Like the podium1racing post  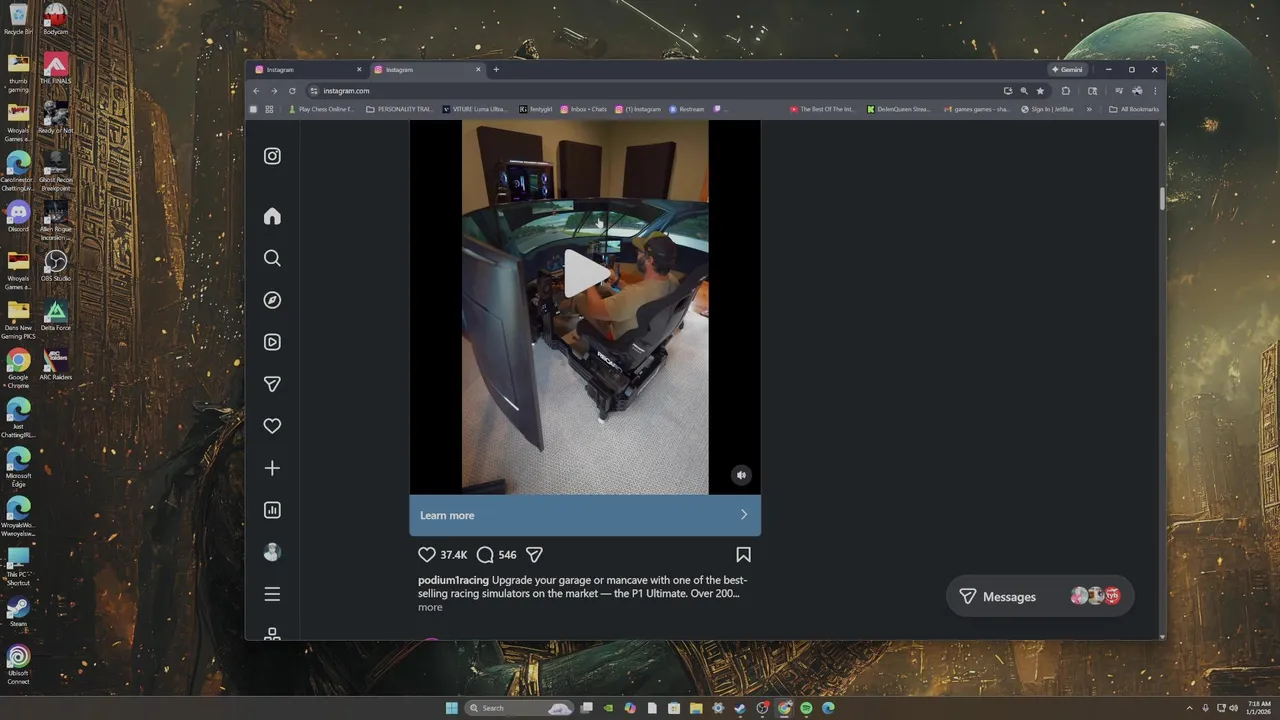click(427, 555)
